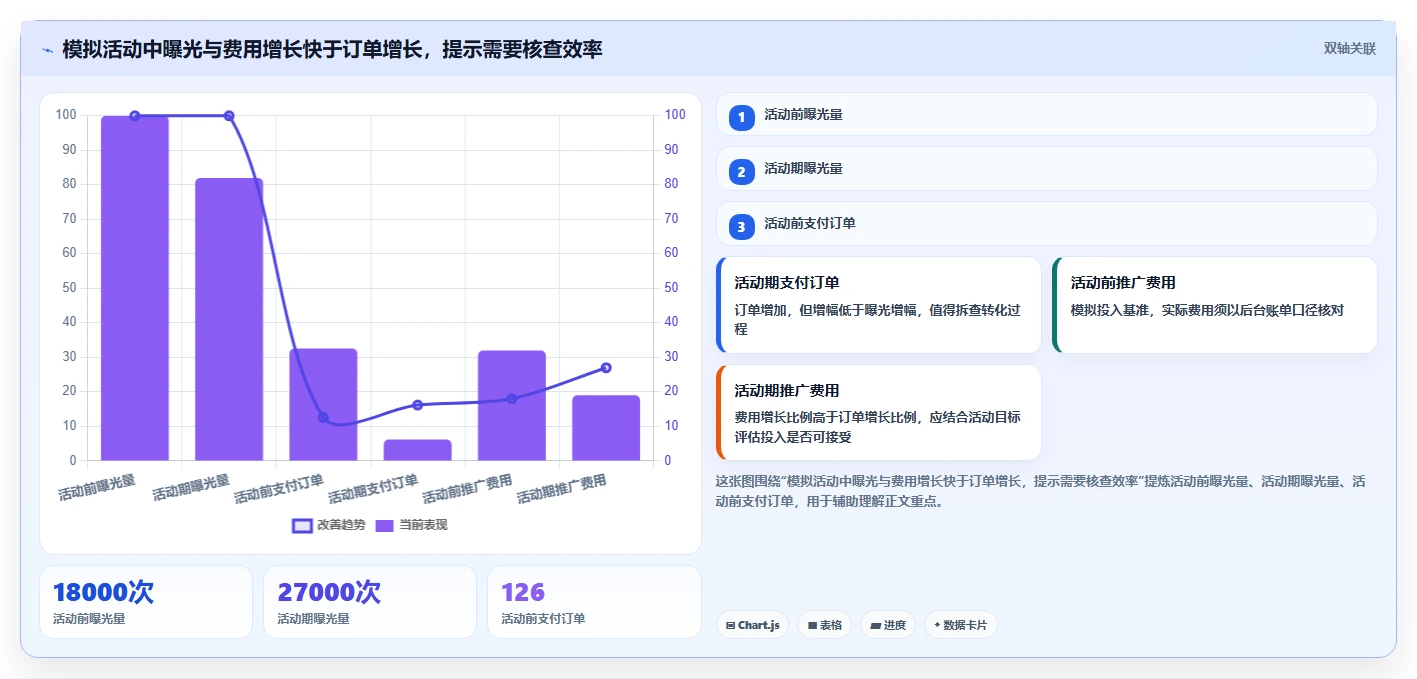Click the 18000次 stat card

146,602
